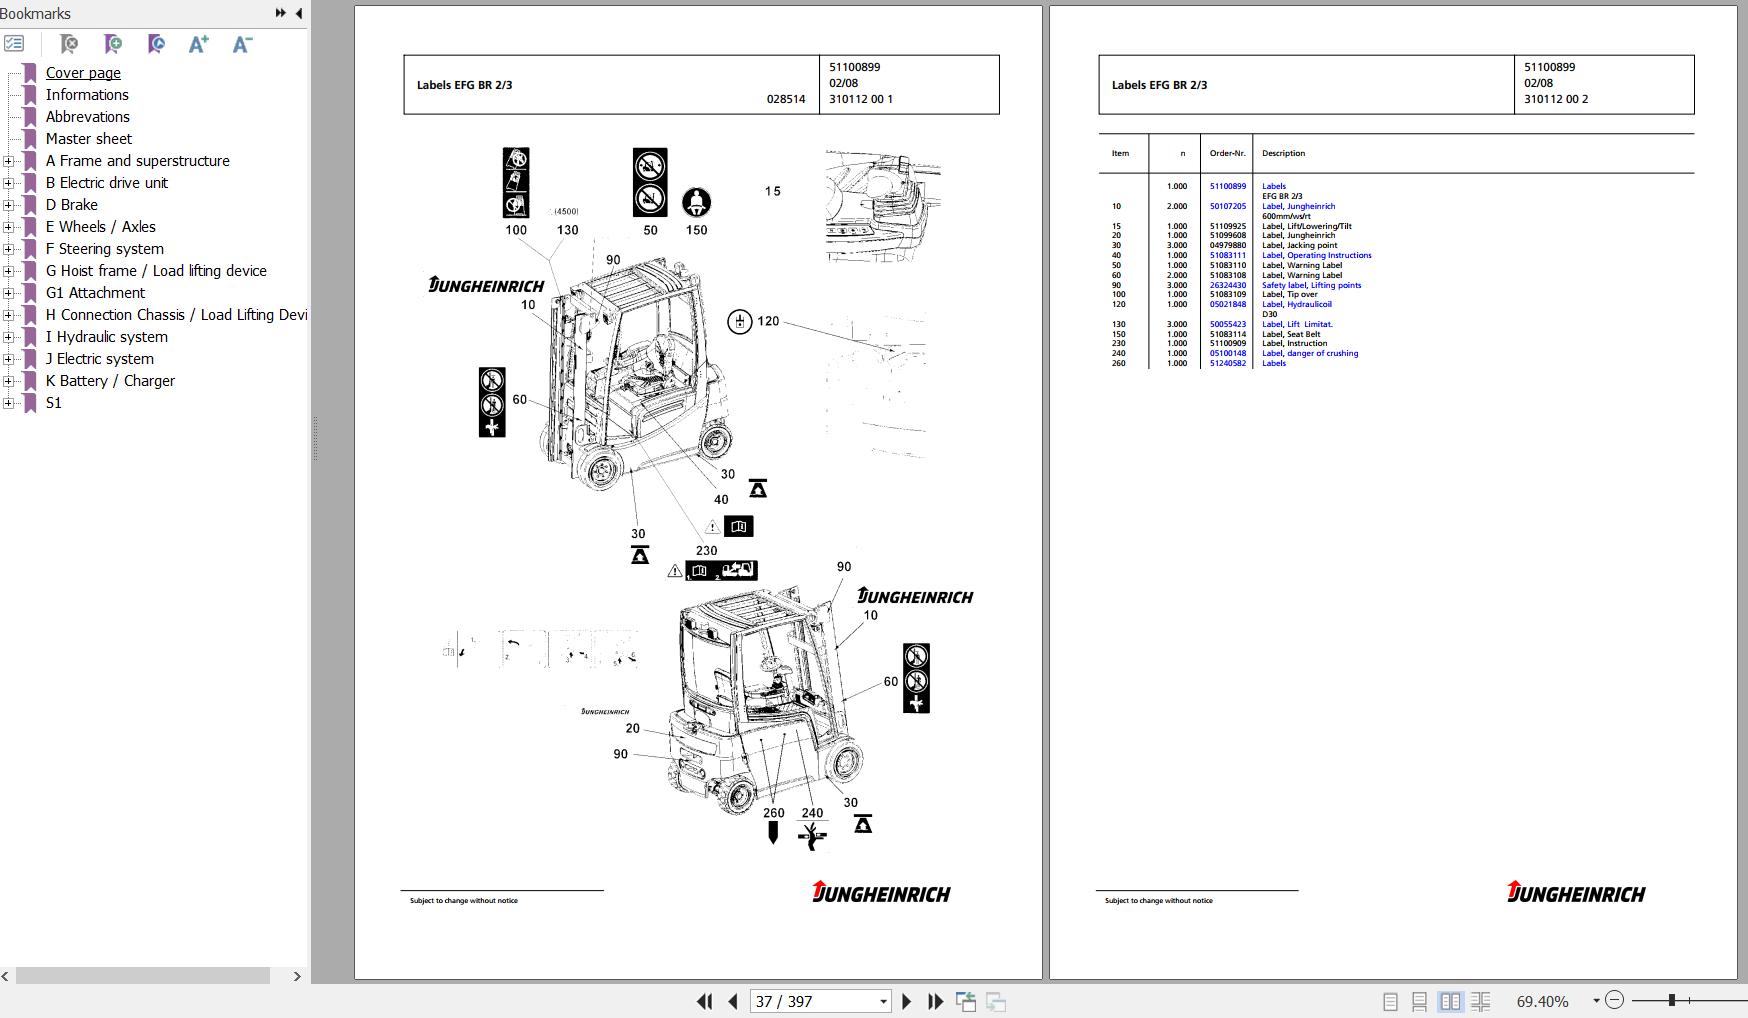
Task: Open order number link 51083111
Action: click(1227, 255)
